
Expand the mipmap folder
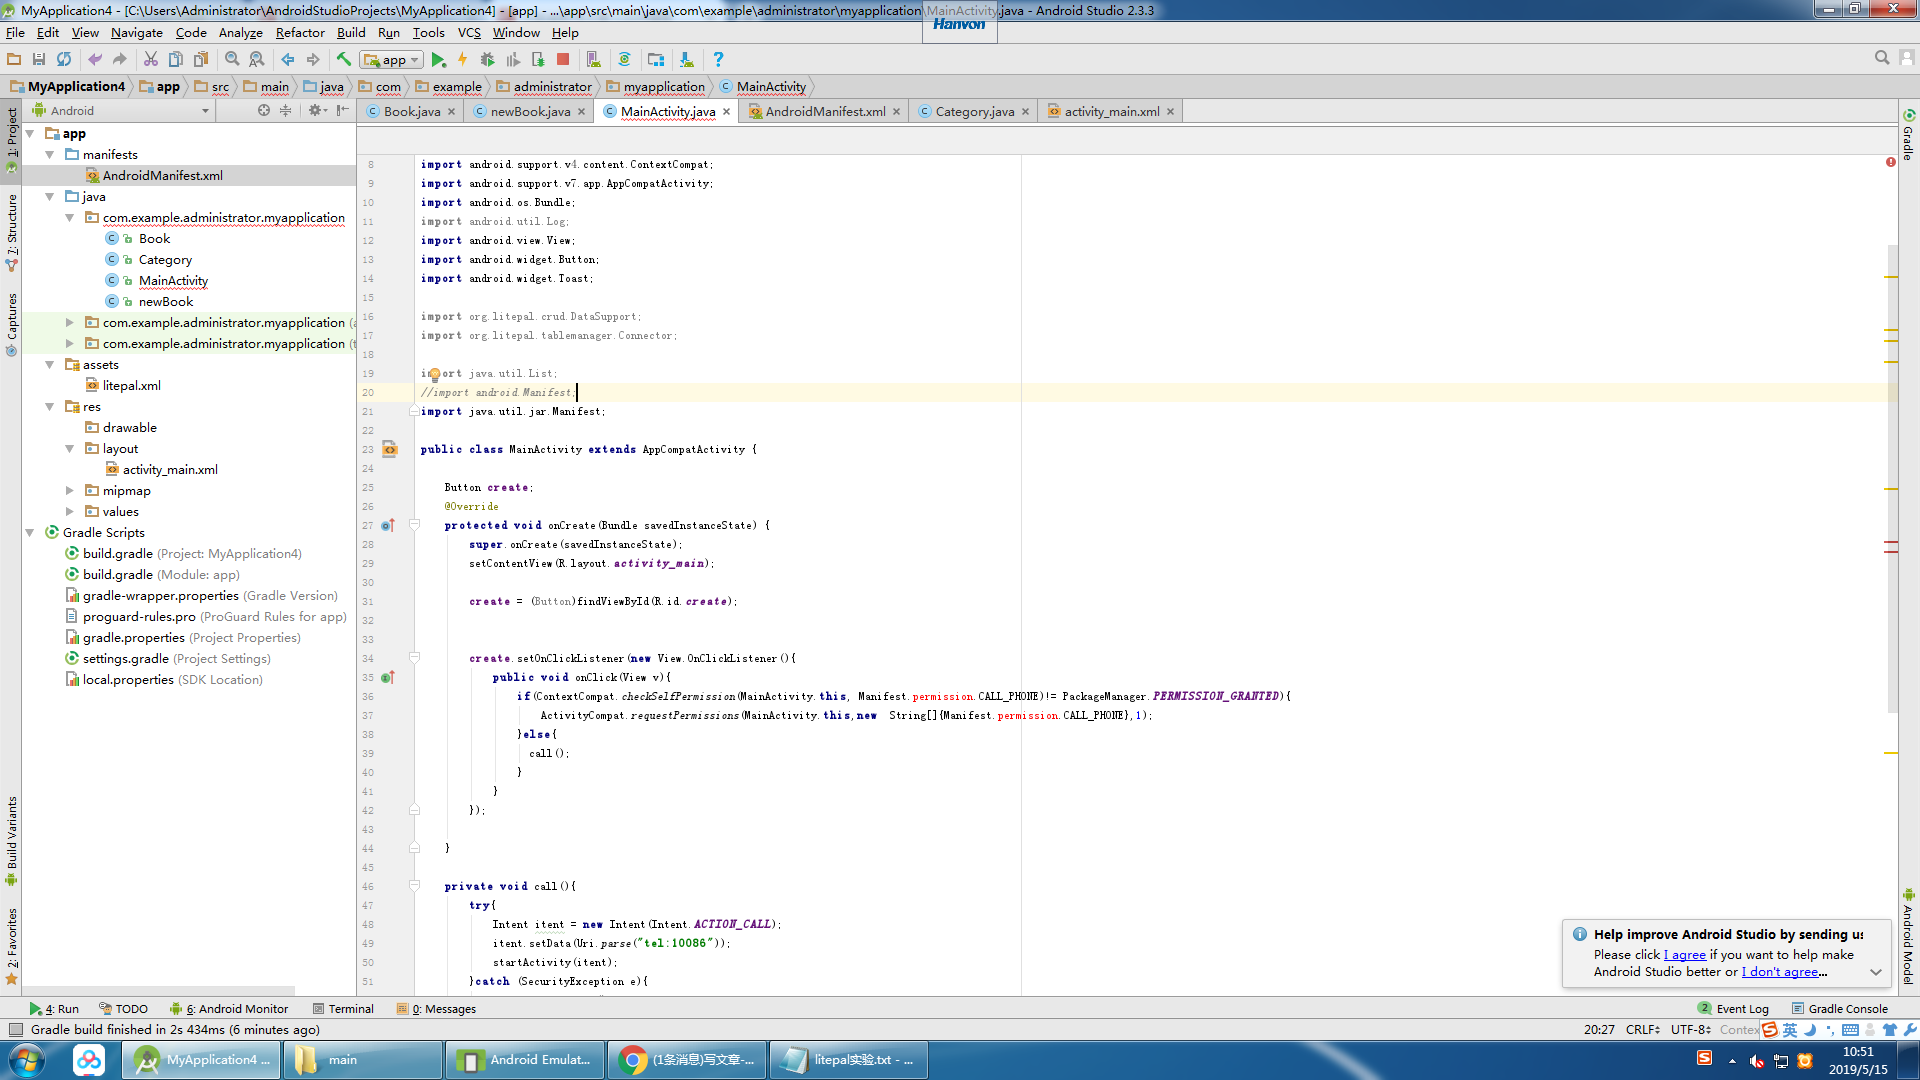pos(69,490)
